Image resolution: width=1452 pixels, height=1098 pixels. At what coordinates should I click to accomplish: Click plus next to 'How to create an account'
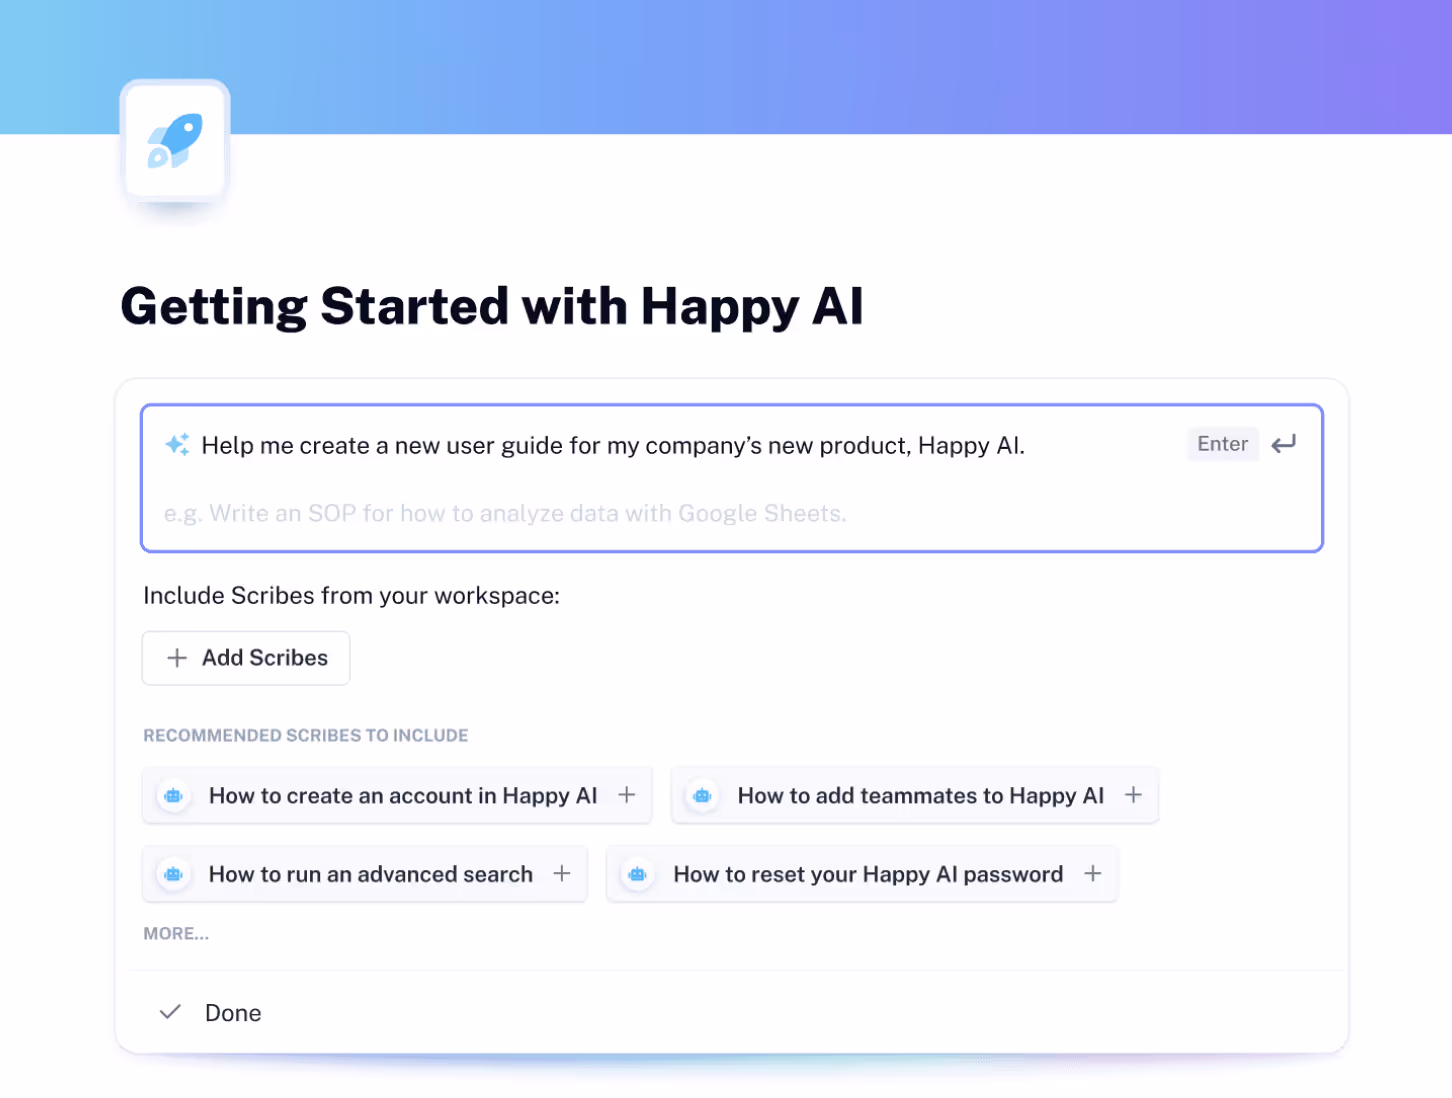click(627, 795)
